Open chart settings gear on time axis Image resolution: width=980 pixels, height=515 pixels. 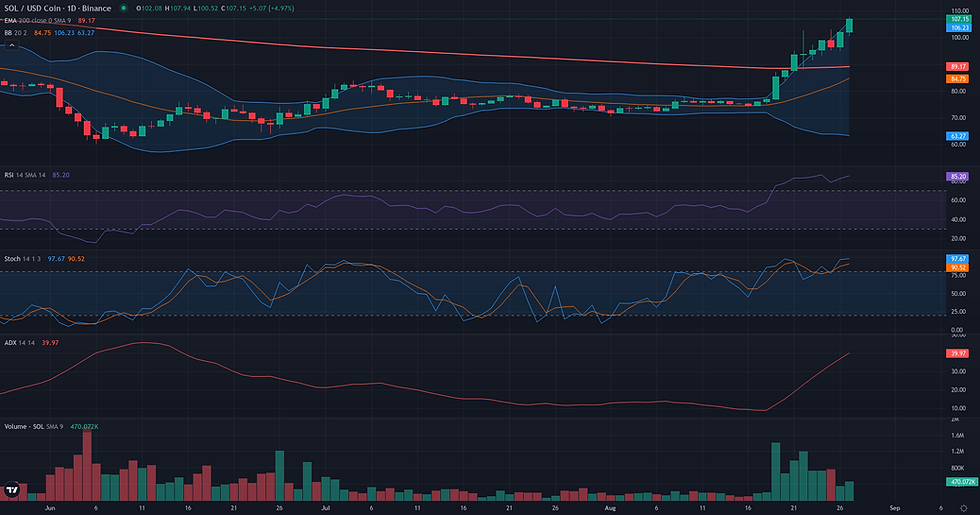click(963, 508)
